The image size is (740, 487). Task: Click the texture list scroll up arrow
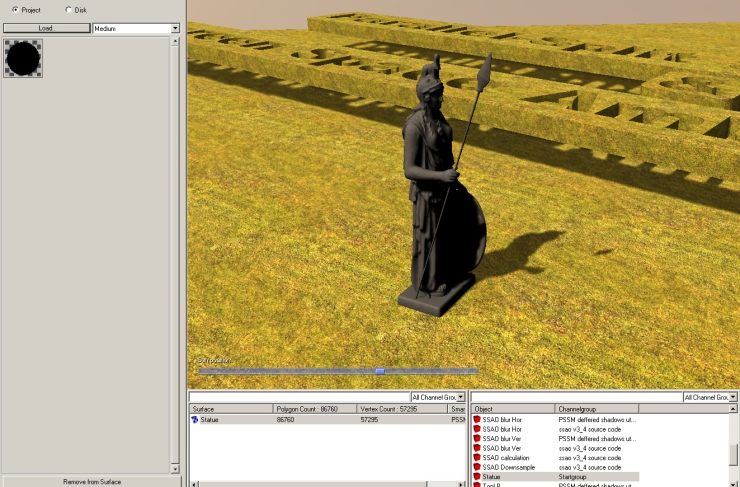[175, 42]
